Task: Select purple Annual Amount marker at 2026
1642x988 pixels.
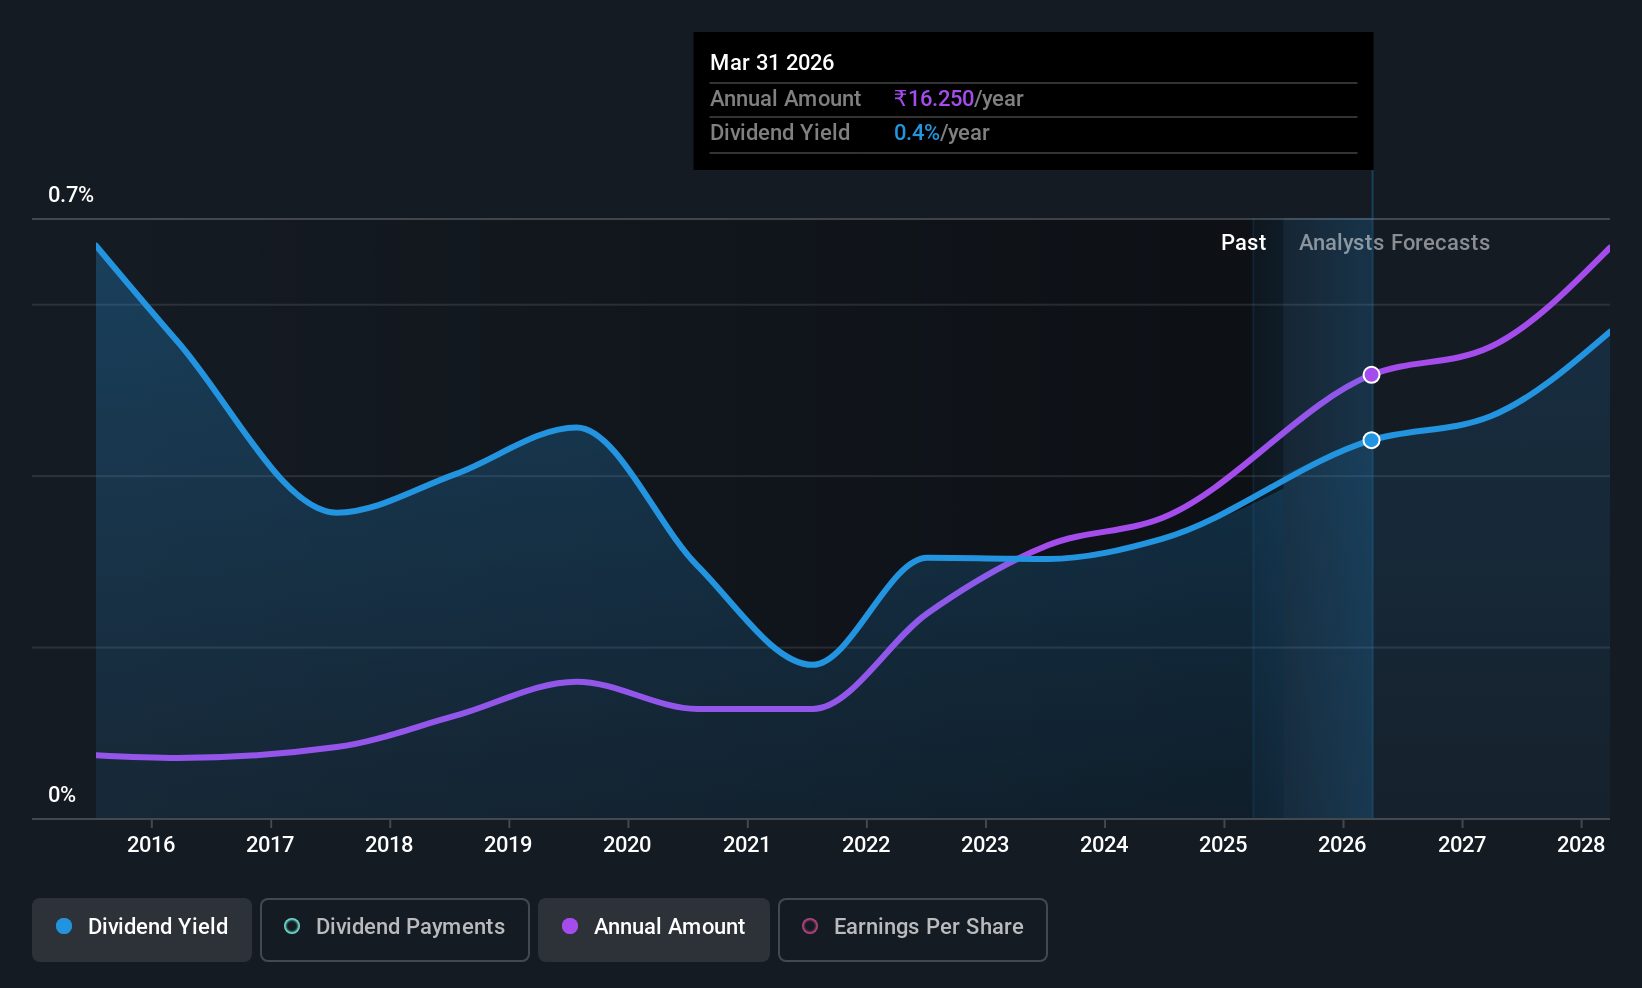Action: tap(1372, 375)
